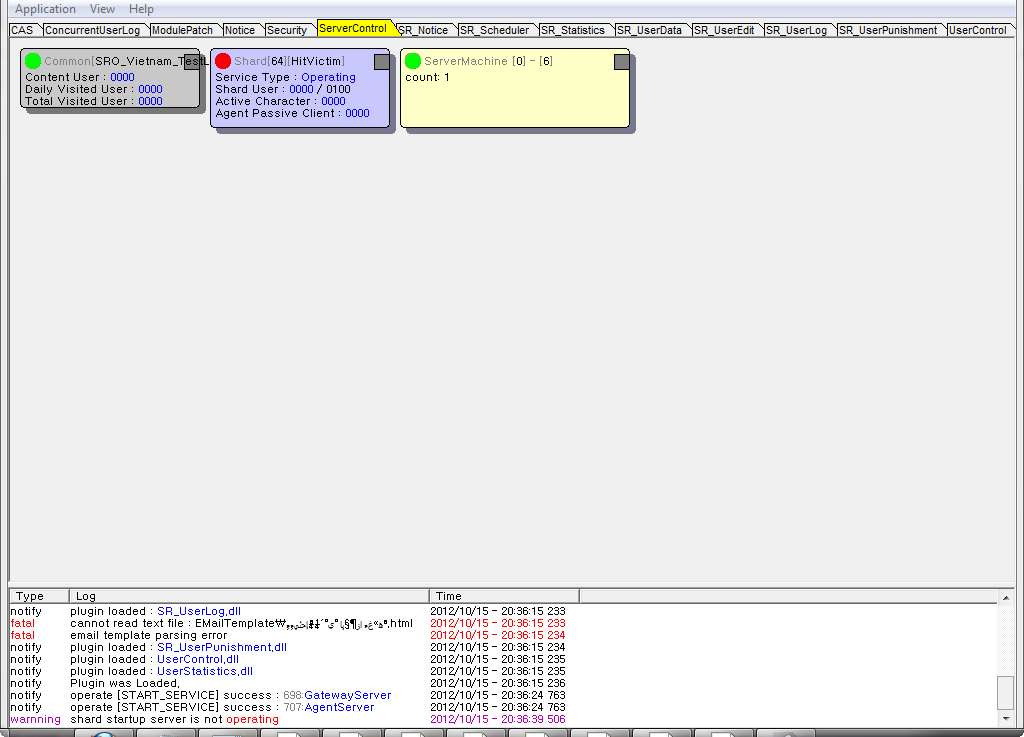1024x737 pixels.
Task: Toggle the gray square on Common panel
Action: click(191, 62)
